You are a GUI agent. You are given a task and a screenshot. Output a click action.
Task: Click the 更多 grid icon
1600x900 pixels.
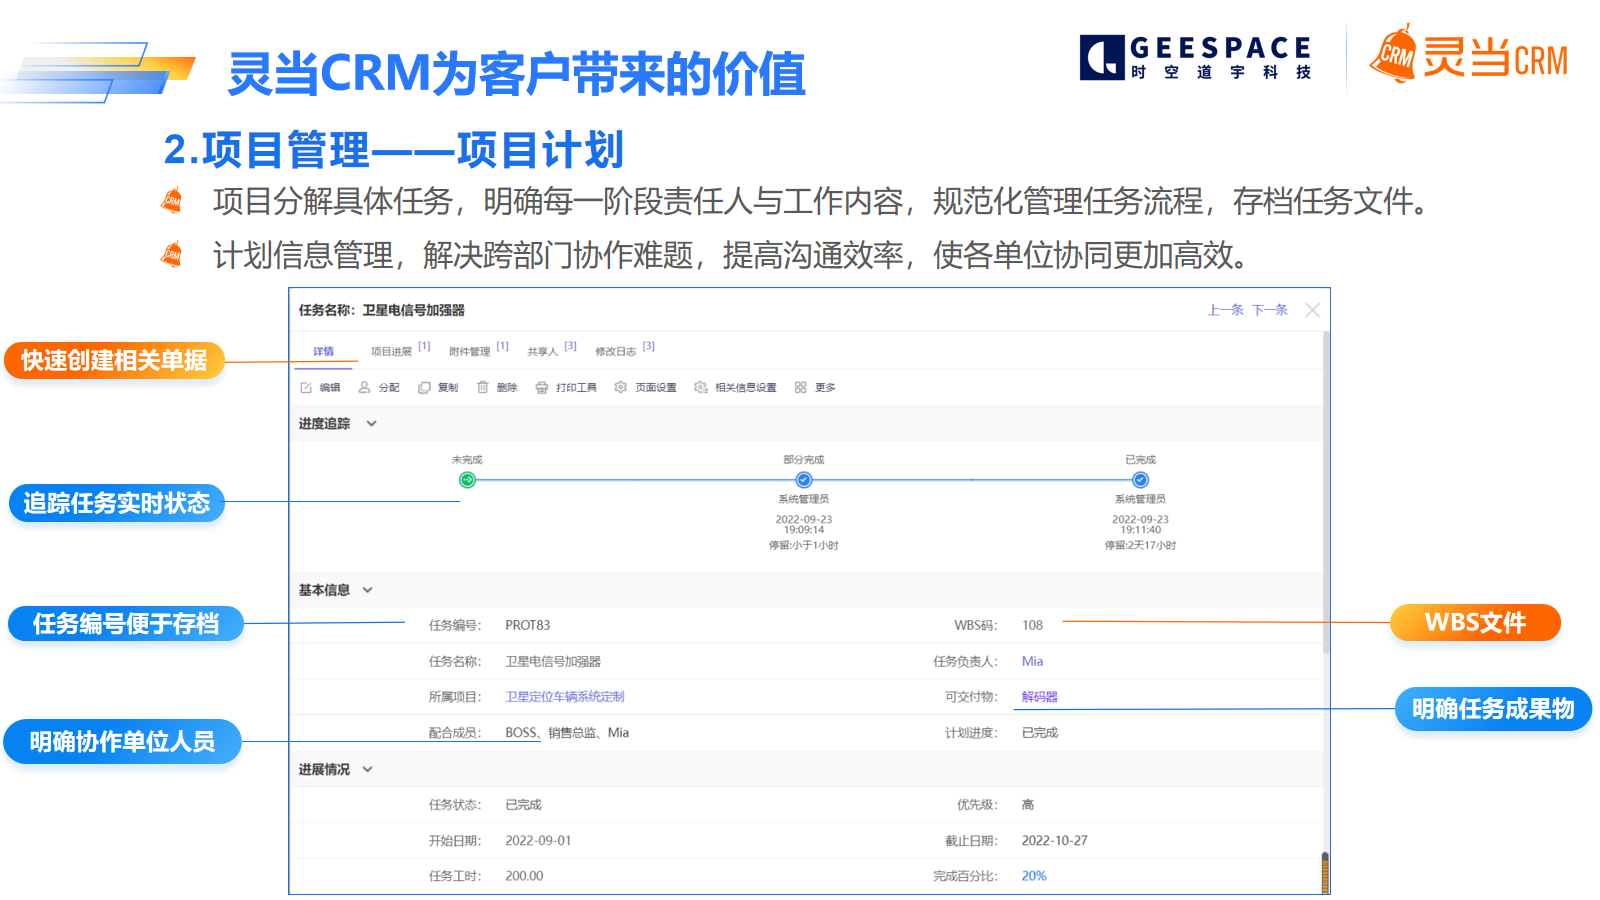801,388
